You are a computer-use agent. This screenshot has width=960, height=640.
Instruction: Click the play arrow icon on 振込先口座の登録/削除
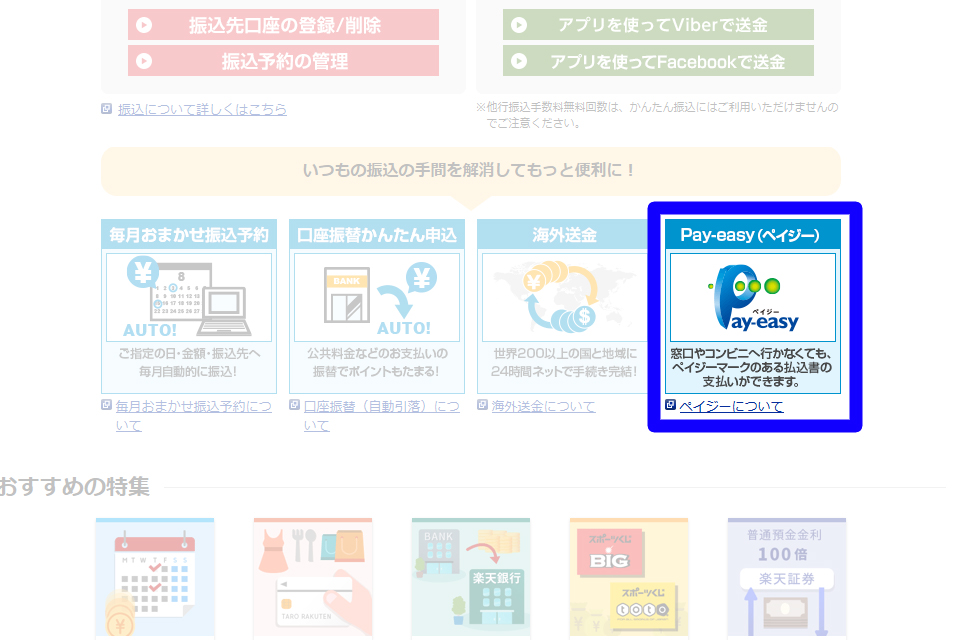144,25
